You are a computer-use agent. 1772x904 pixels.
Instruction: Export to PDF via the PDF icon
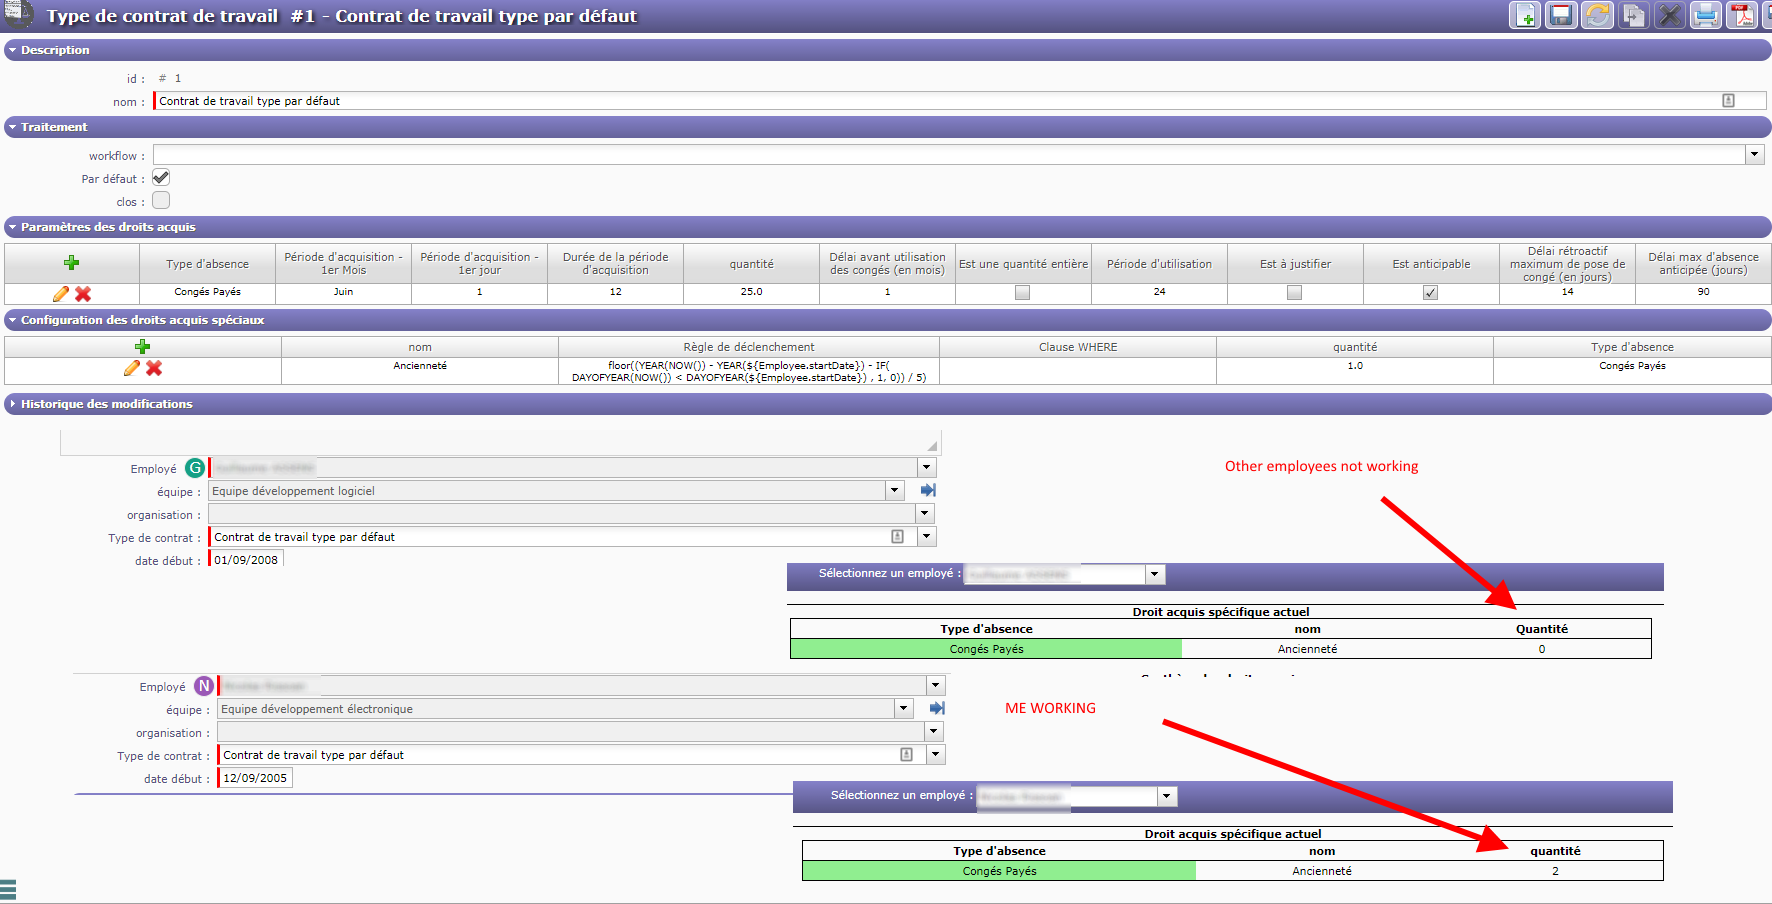coord(1742,16)
